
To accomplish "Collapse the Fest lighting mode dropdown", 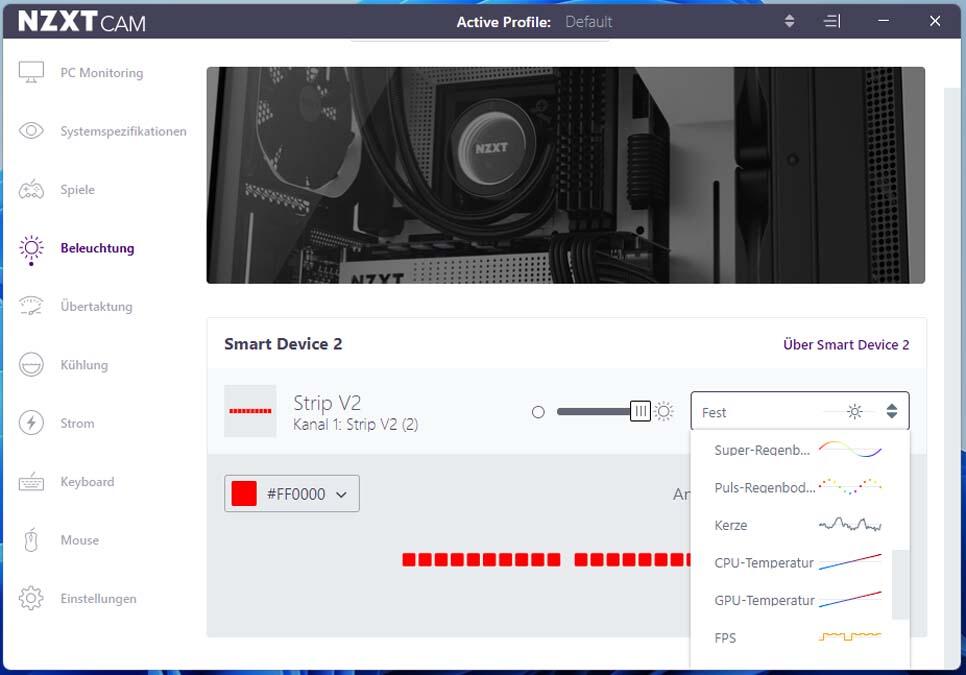I will click(800, 411).
